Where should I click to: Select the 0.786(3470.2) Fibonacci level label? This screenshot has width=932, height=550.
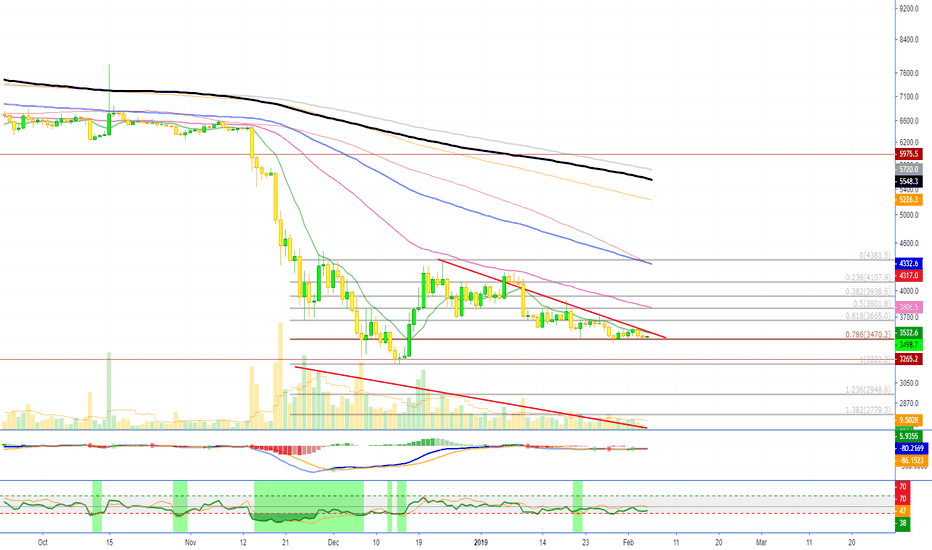coord(868,335)
